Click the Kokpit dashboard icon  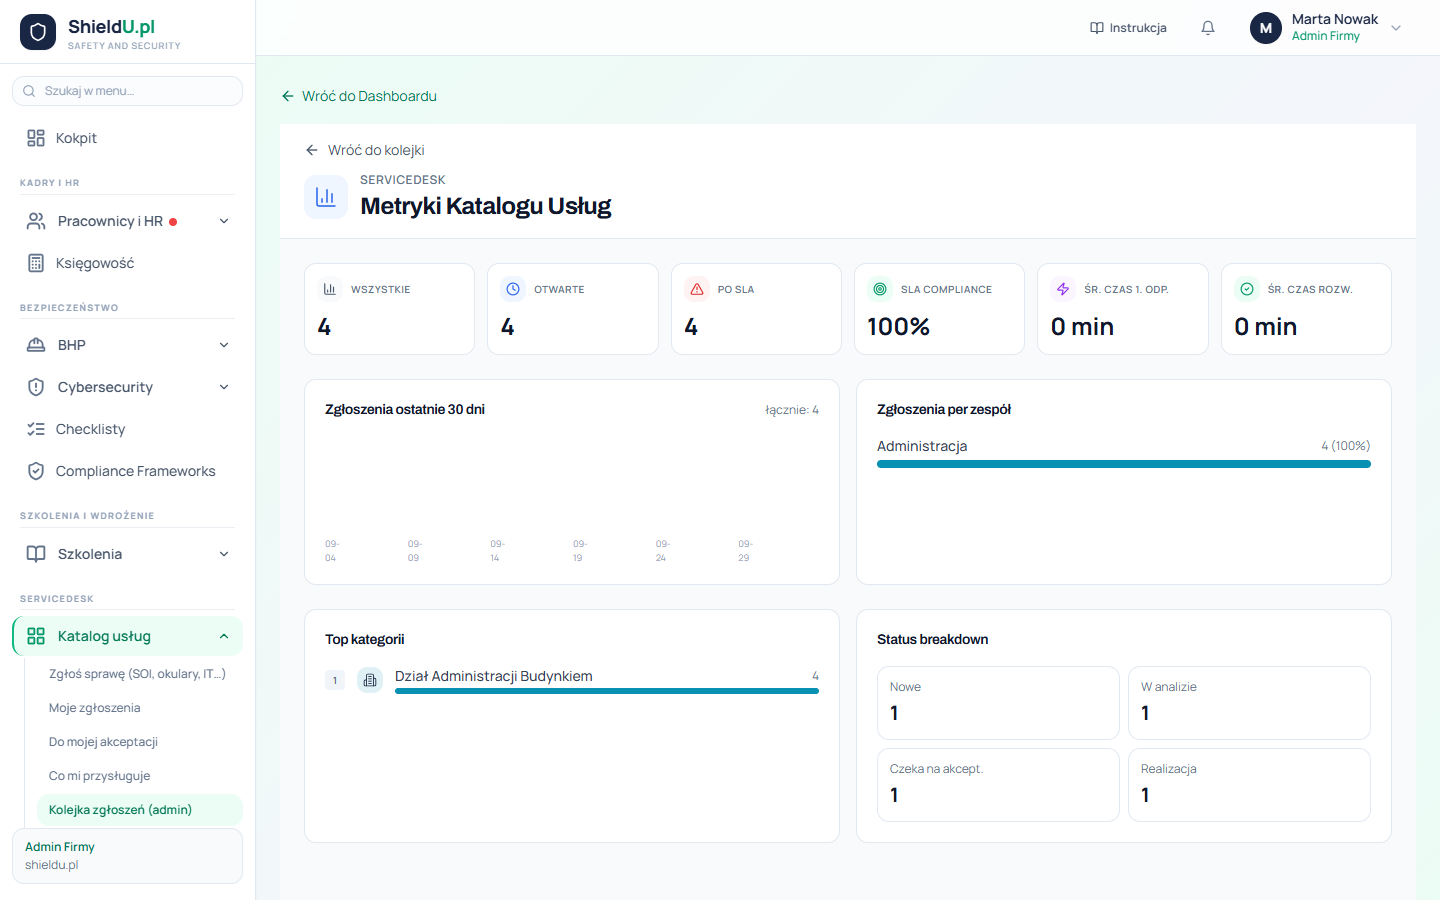(36, 138)
